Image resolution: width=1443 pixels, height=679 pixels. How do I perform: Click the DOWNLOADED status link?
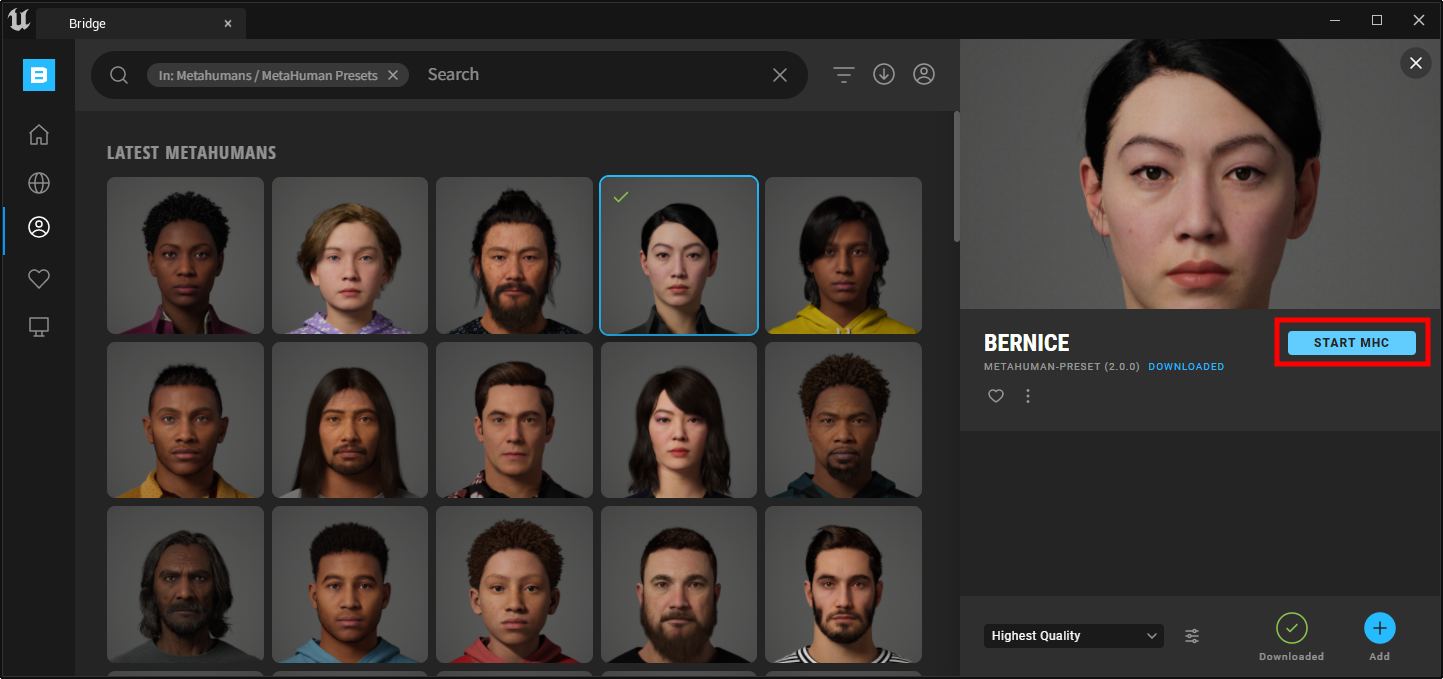click(x=1186, y=367)
